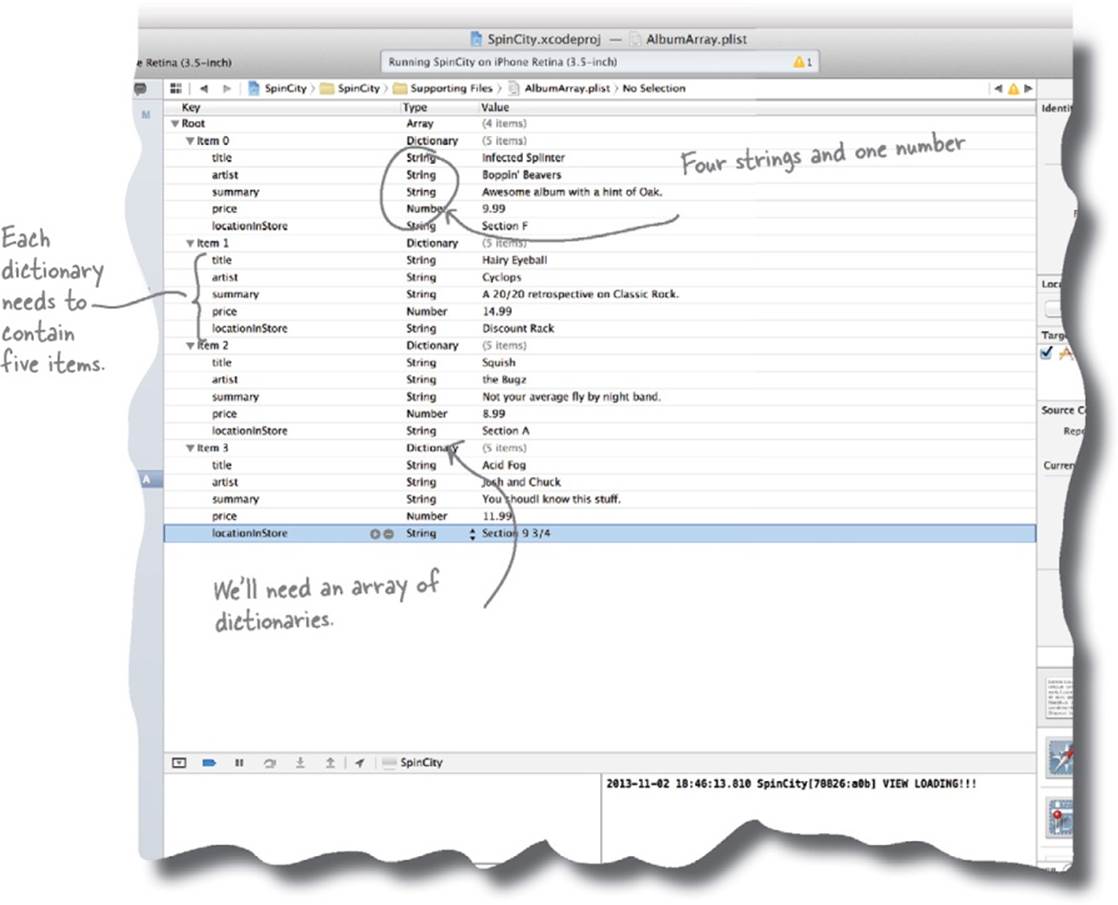
Task: Collapse Item 3 dictionary
Action: coord(190,448)
